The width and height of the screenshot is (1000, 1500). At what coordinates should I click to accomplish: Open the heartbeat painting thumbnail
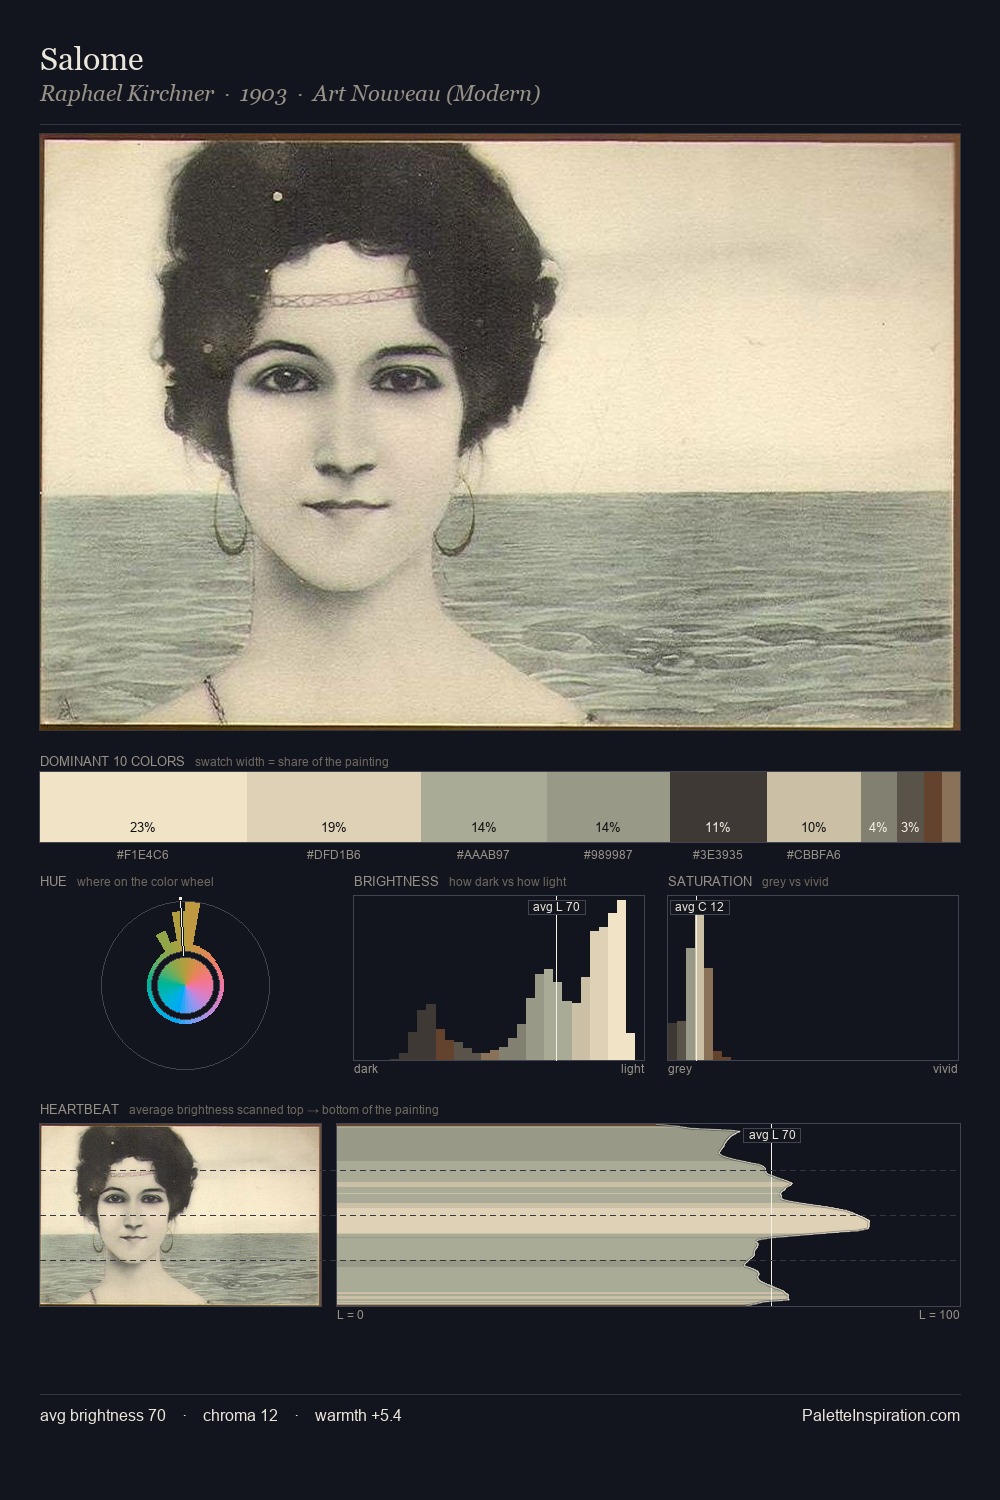pyautogui.click(x=180, y=1215)
